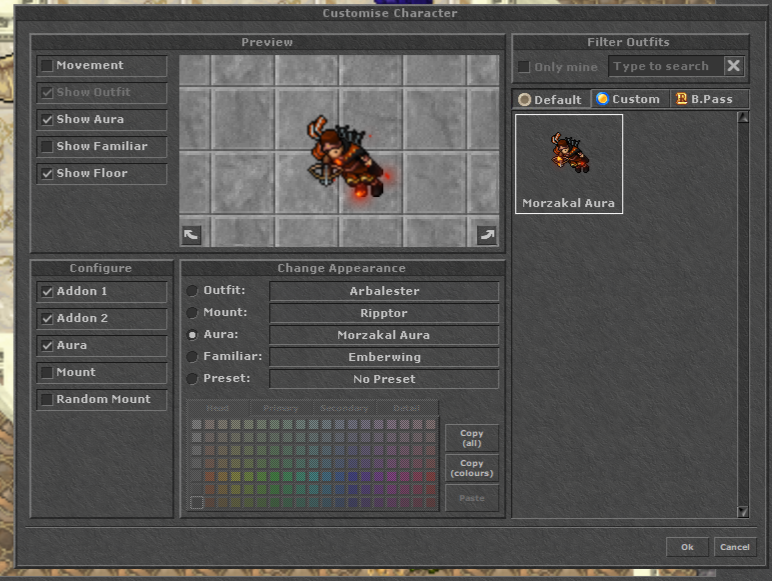Pick the highlighted bottom-left colour swatch
The image size is (772, 581).
[196, 502]
